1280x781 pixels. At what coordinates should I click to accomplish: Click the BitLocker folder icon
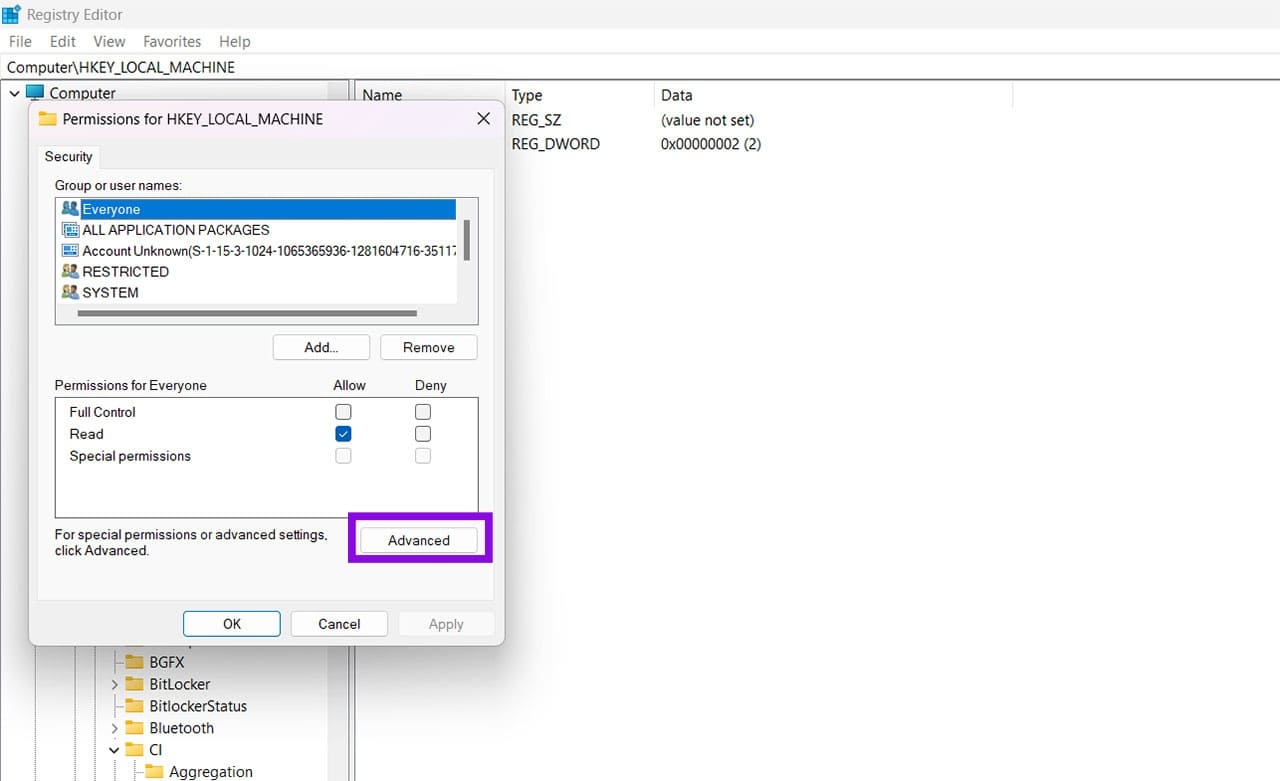coord(134,684)
